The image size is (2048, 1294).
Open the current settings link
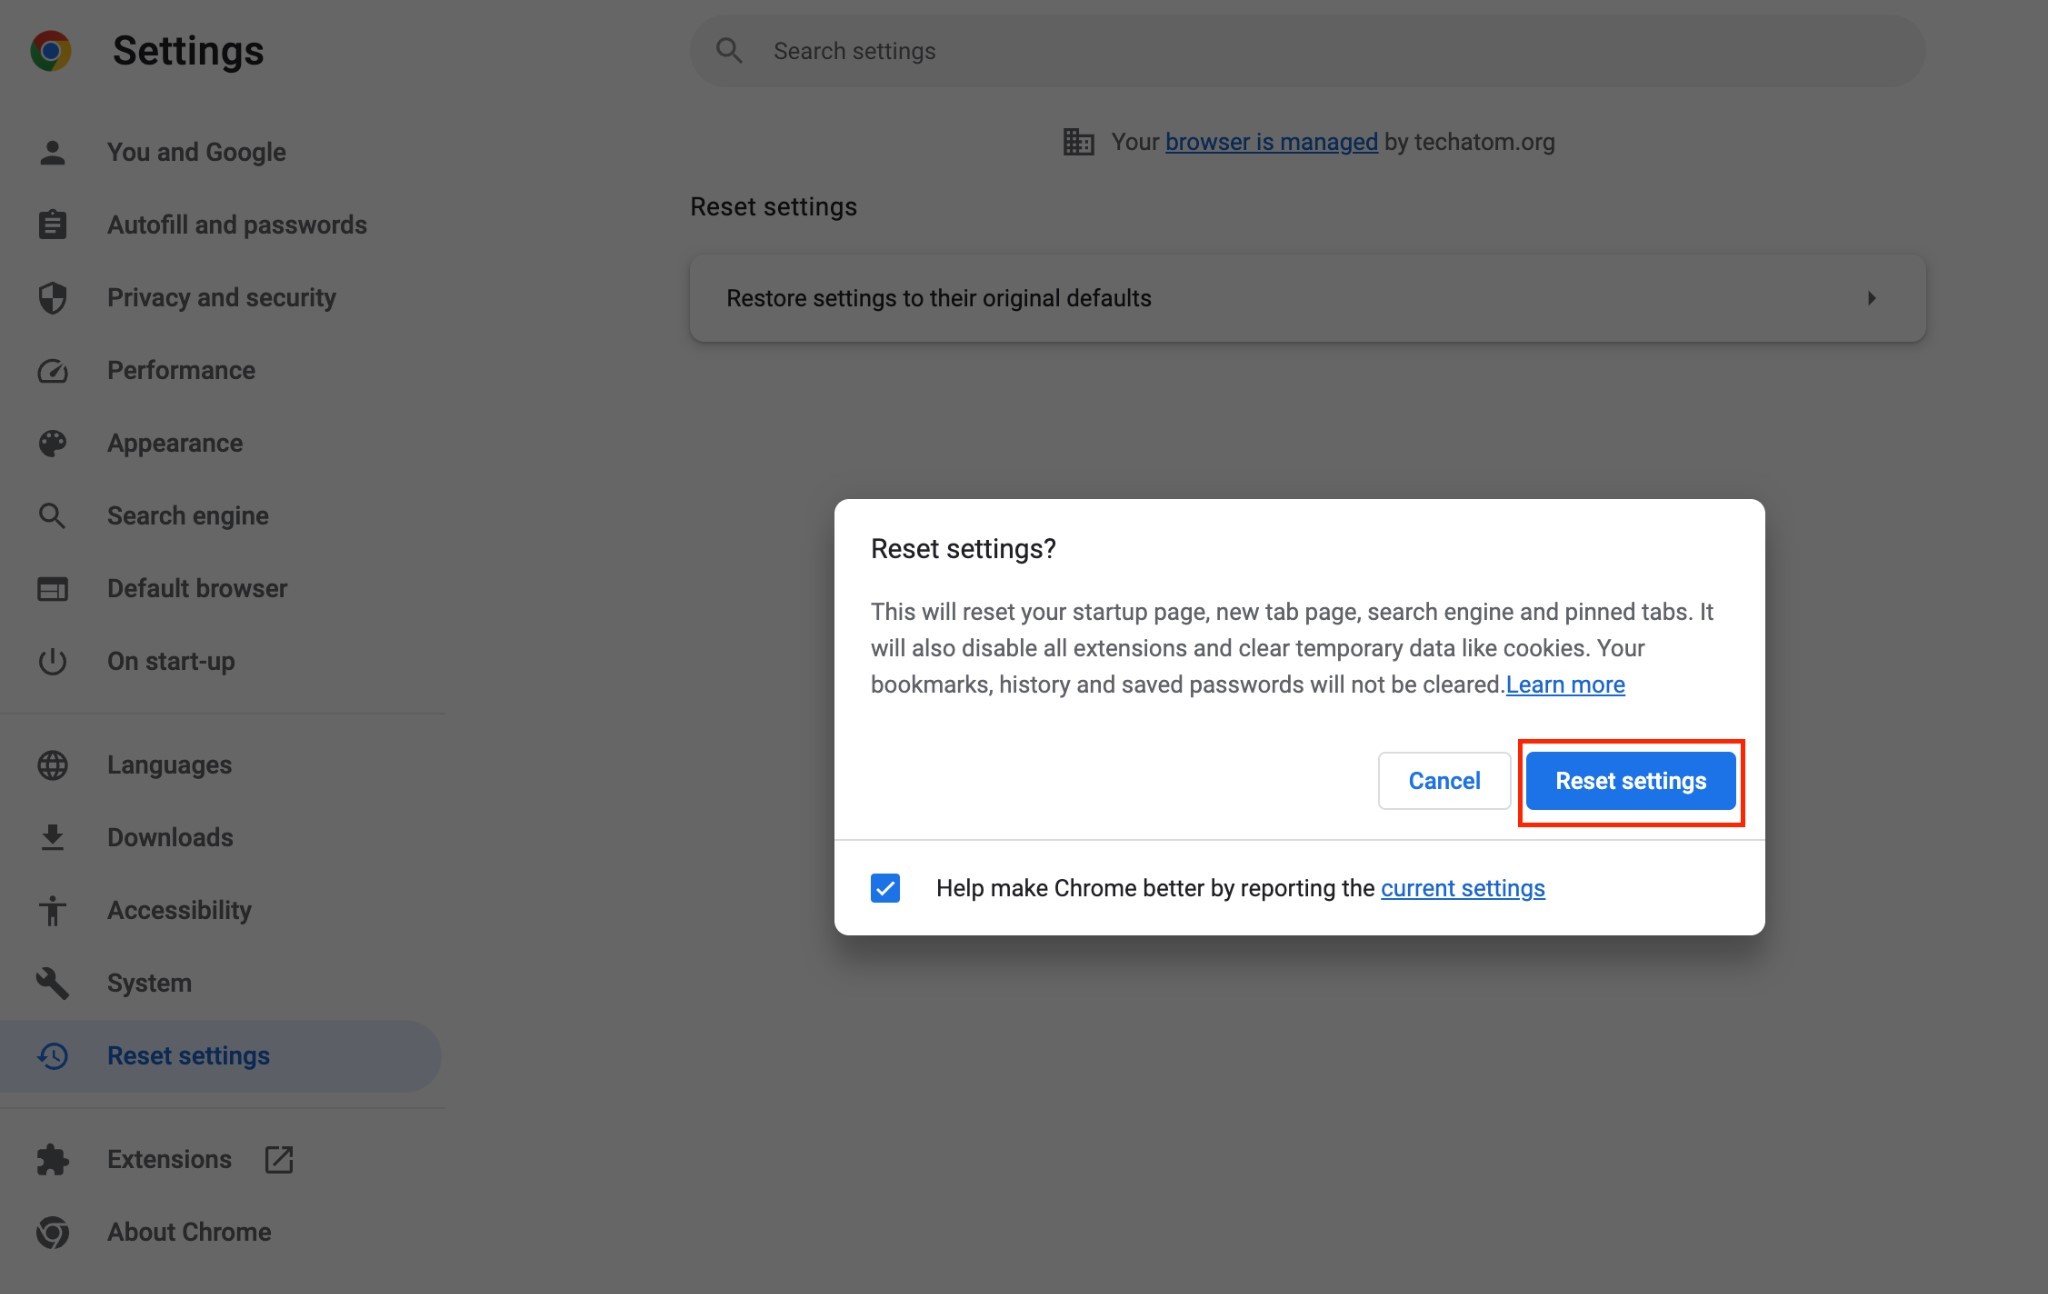(x=1462, y=888)
